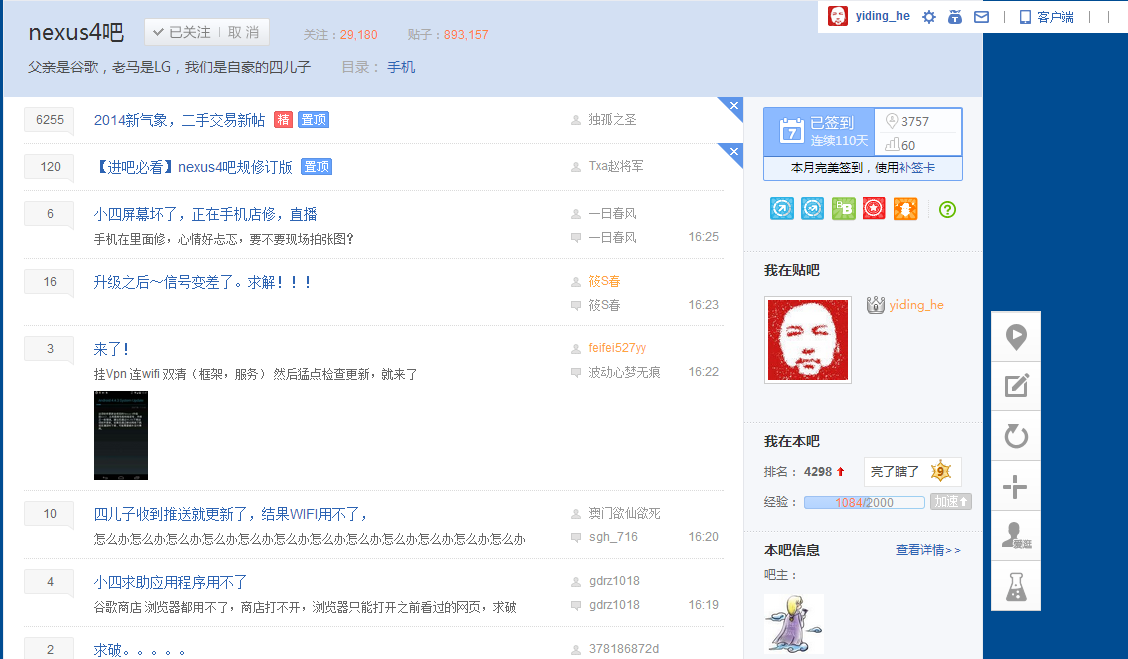This screenshot has height=659, width=1128.
Task: Click the 置顶 tag on 进吧必看 post
Action: click(x=317, y=167)
